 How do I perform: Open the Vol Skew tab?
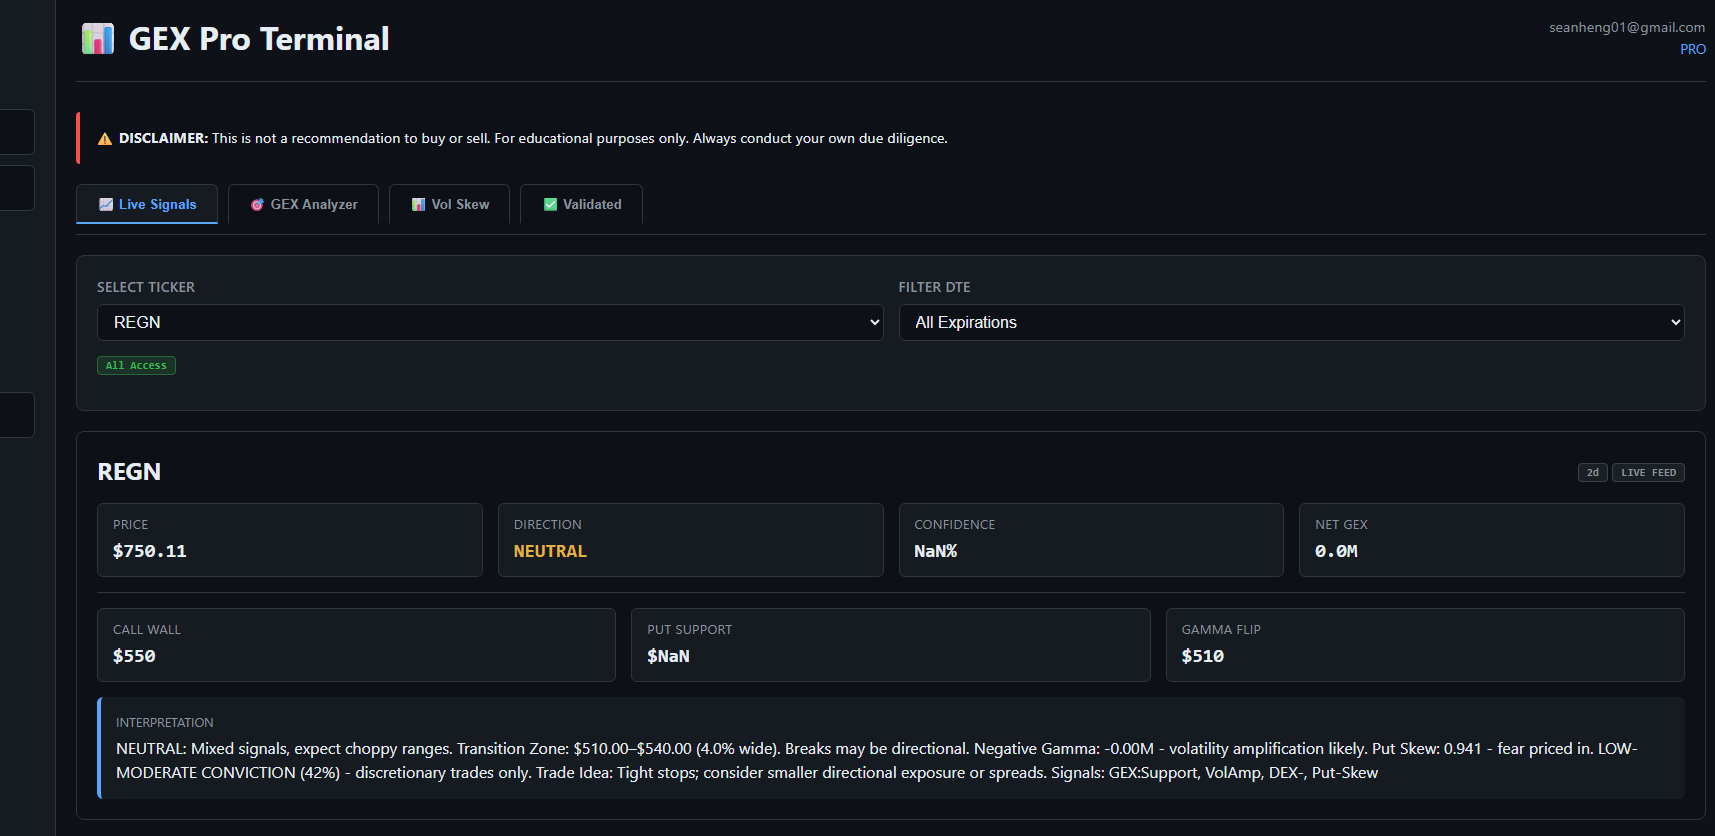tap(449, 204)
